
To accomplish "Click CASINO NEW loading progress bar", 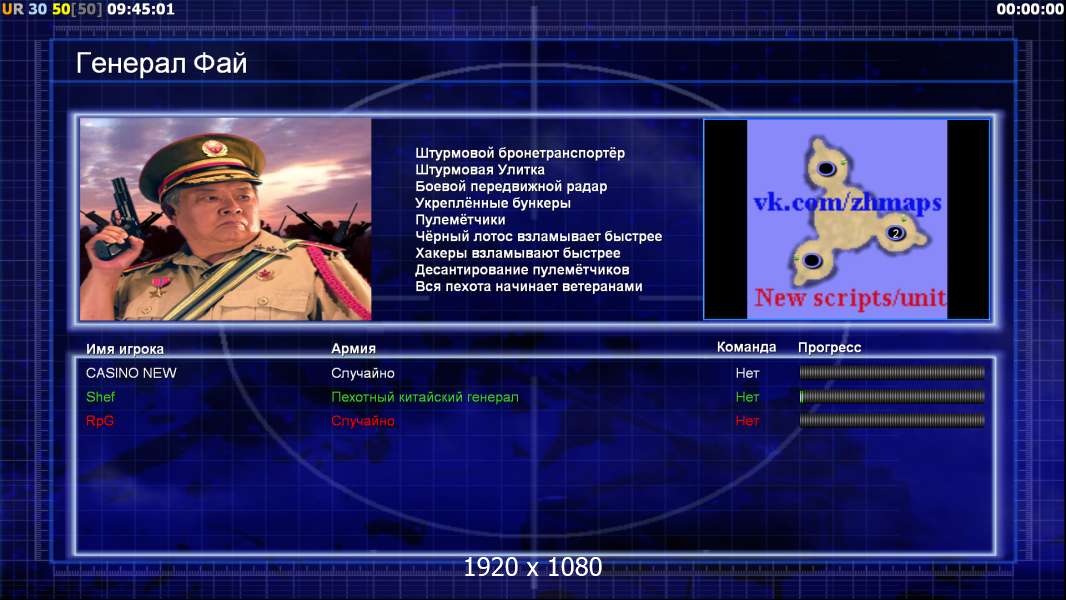I will [x=892, y=372].
